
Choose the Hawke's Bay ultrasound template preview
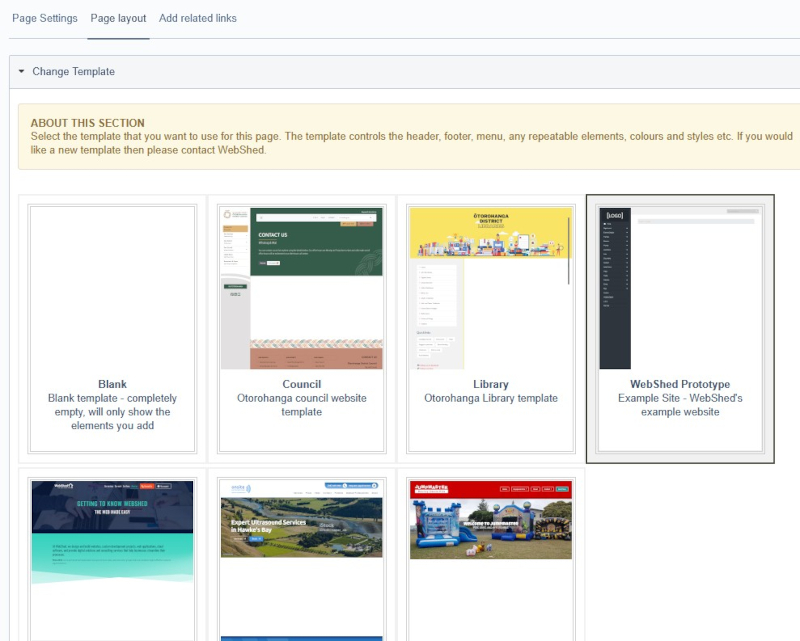[x=301, y=540]
